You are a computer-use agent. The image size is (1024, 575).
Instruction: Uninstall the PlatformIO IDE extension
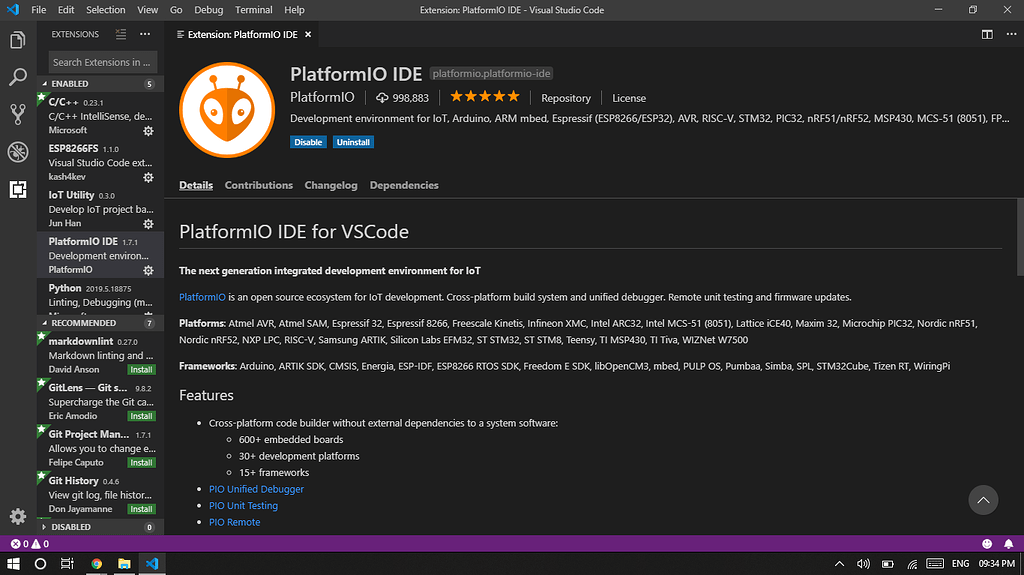tap(353, 142)
